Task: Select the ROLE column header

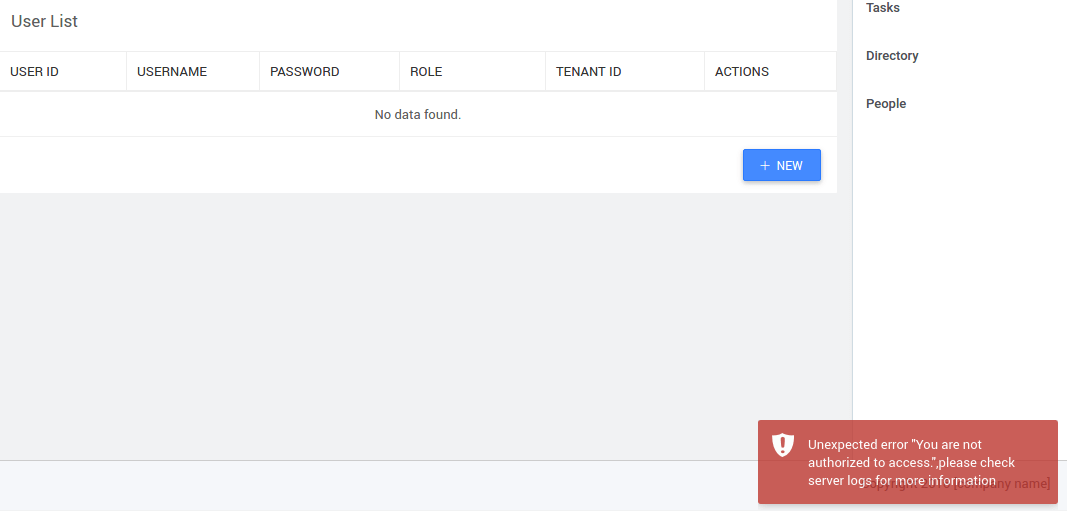Action: point(426,72)
